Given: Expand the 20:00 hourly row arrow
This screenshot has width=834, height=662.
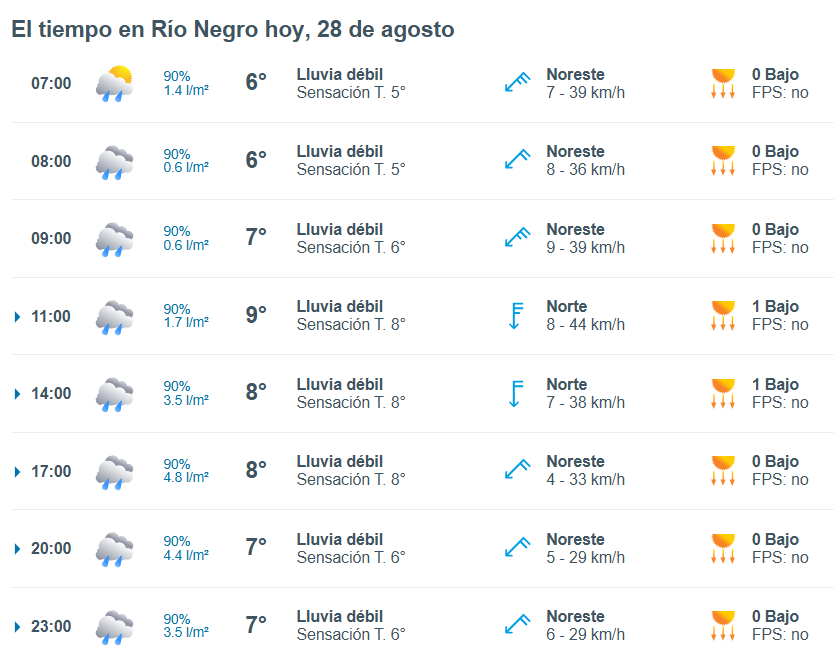Looking at the screenshot, I should point(18,549).
